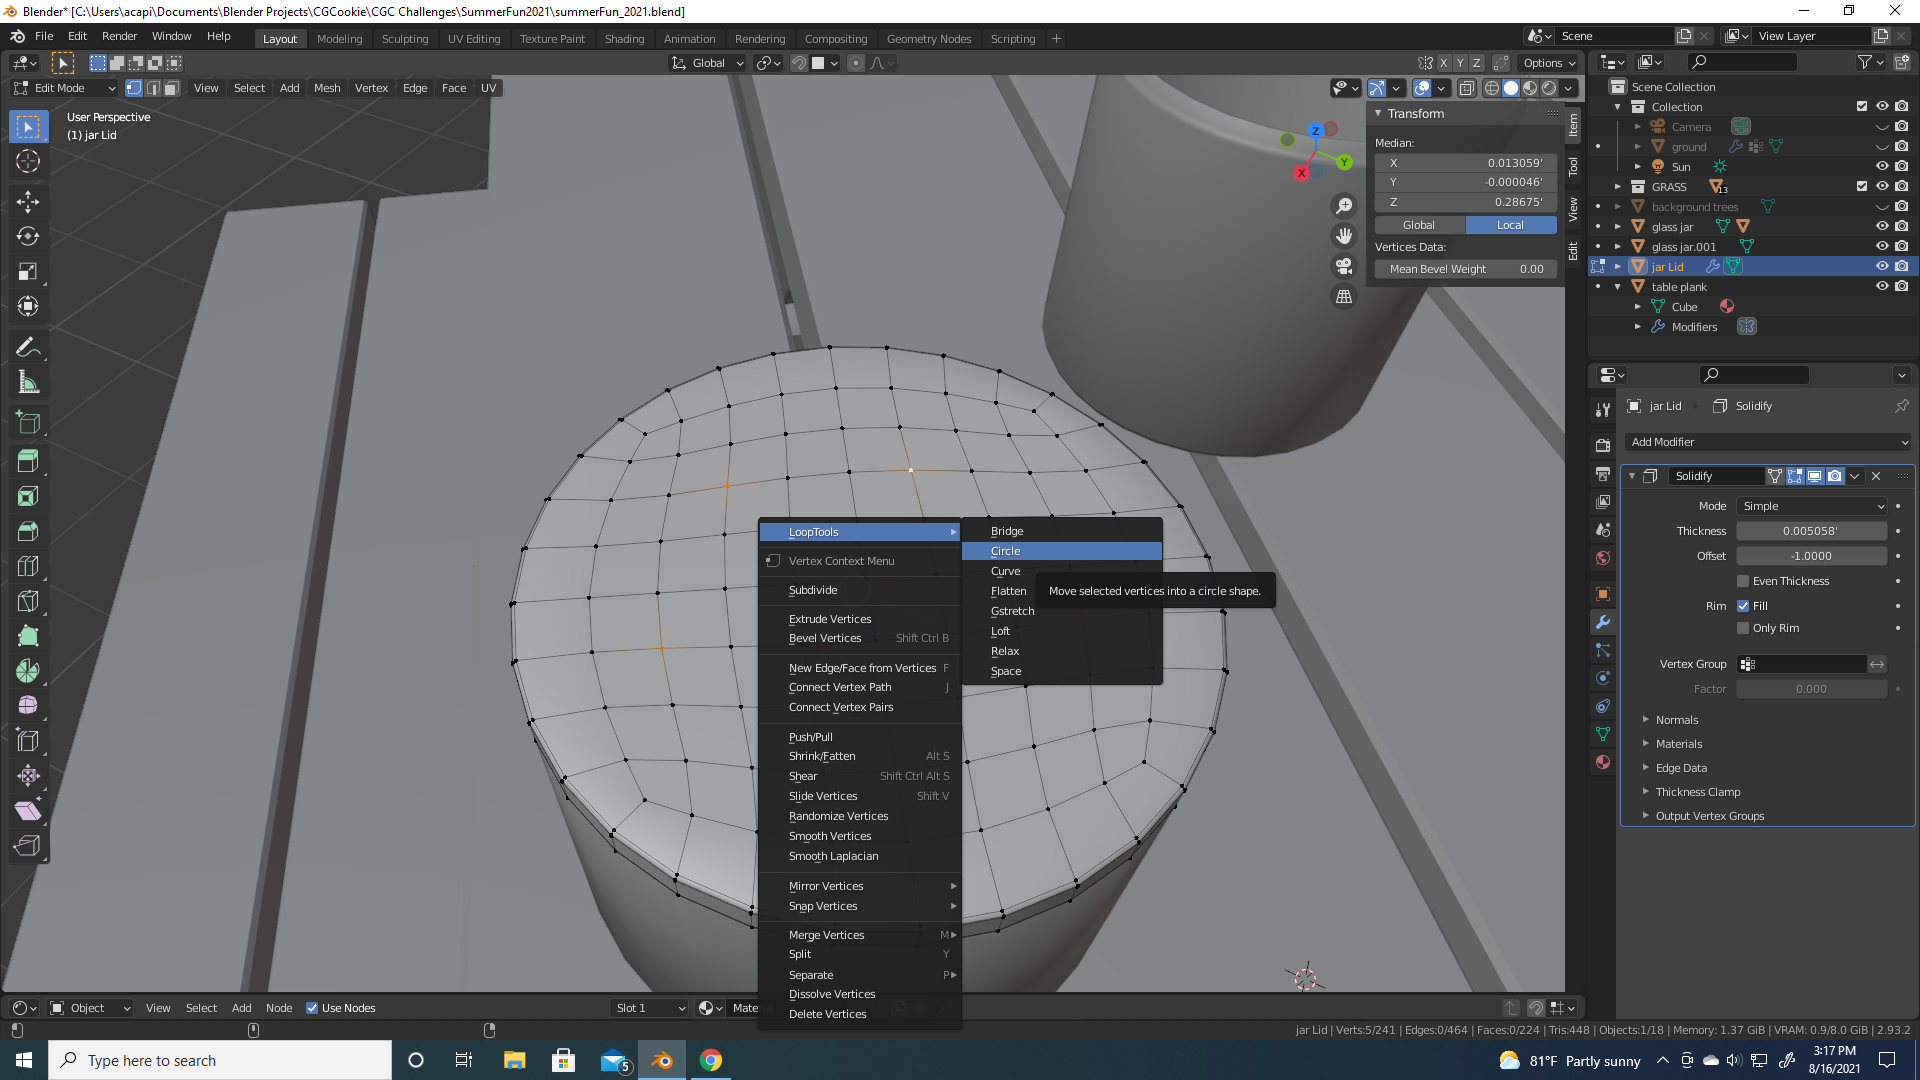Open the Solidify Mode dropdown
Screen dimensions: 1920x1080
coord(1812,506)
